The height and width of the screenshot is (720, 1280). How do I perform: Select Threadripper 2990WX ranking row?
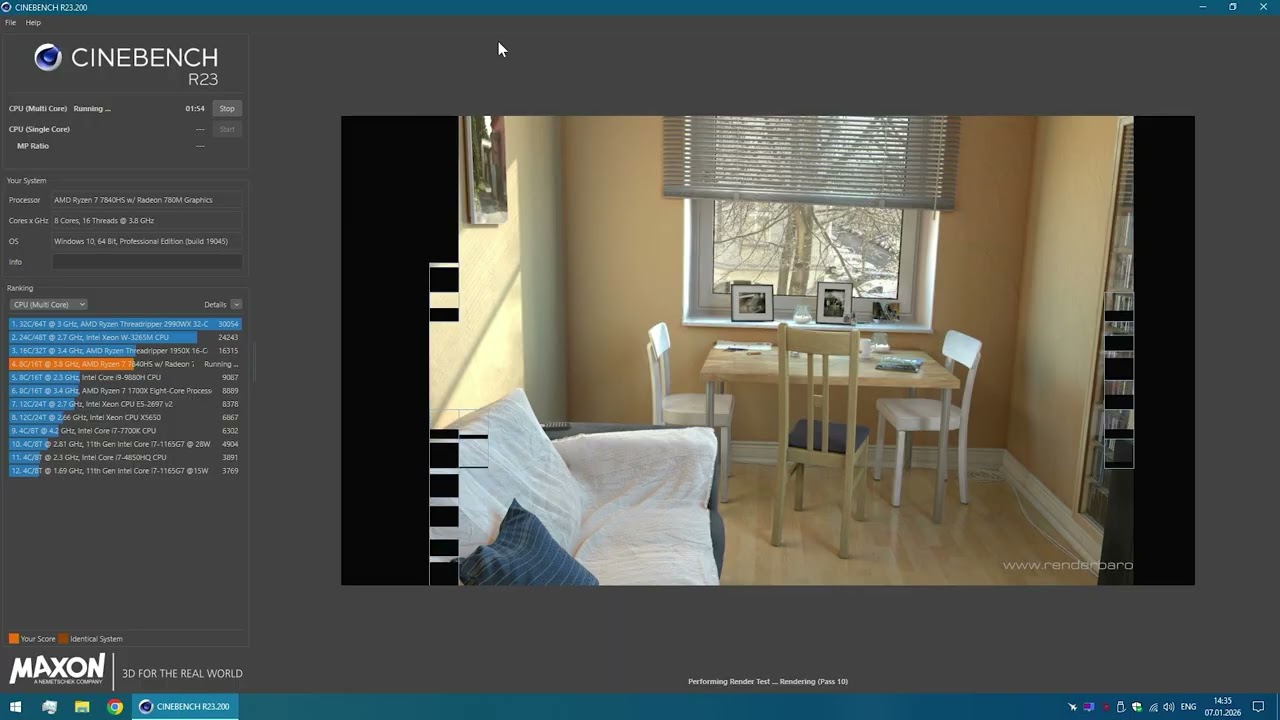125,324
